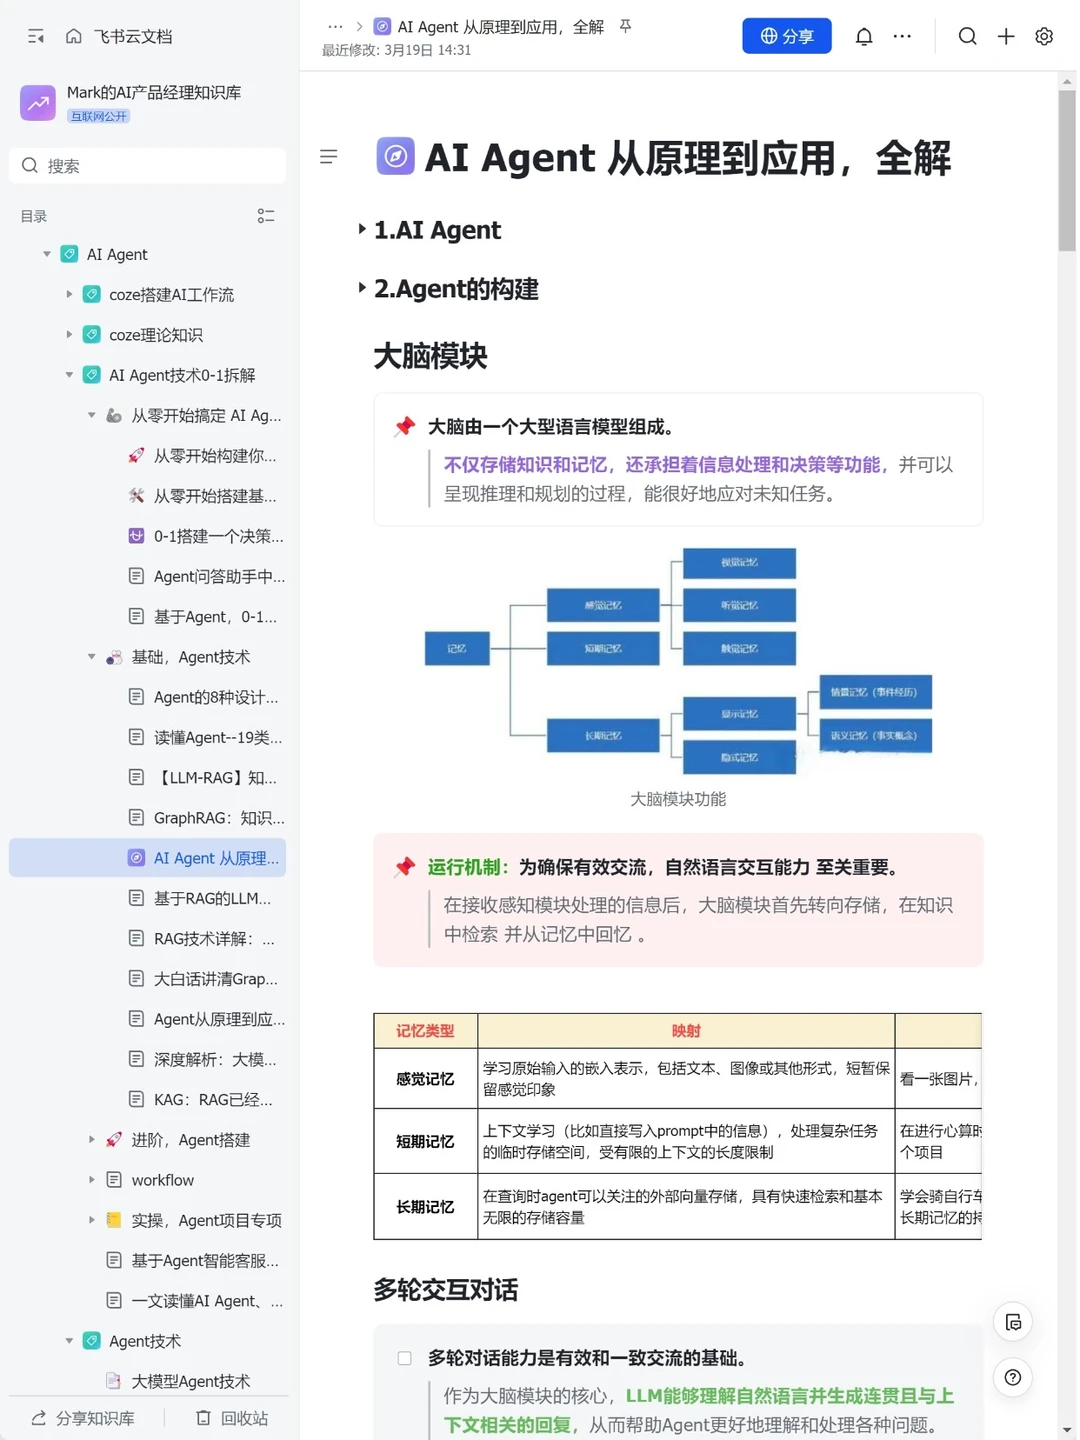1080x1440 pixels.
Task: Collapse the Agent技术 node arrow
Action: [x=69, y=1341]
